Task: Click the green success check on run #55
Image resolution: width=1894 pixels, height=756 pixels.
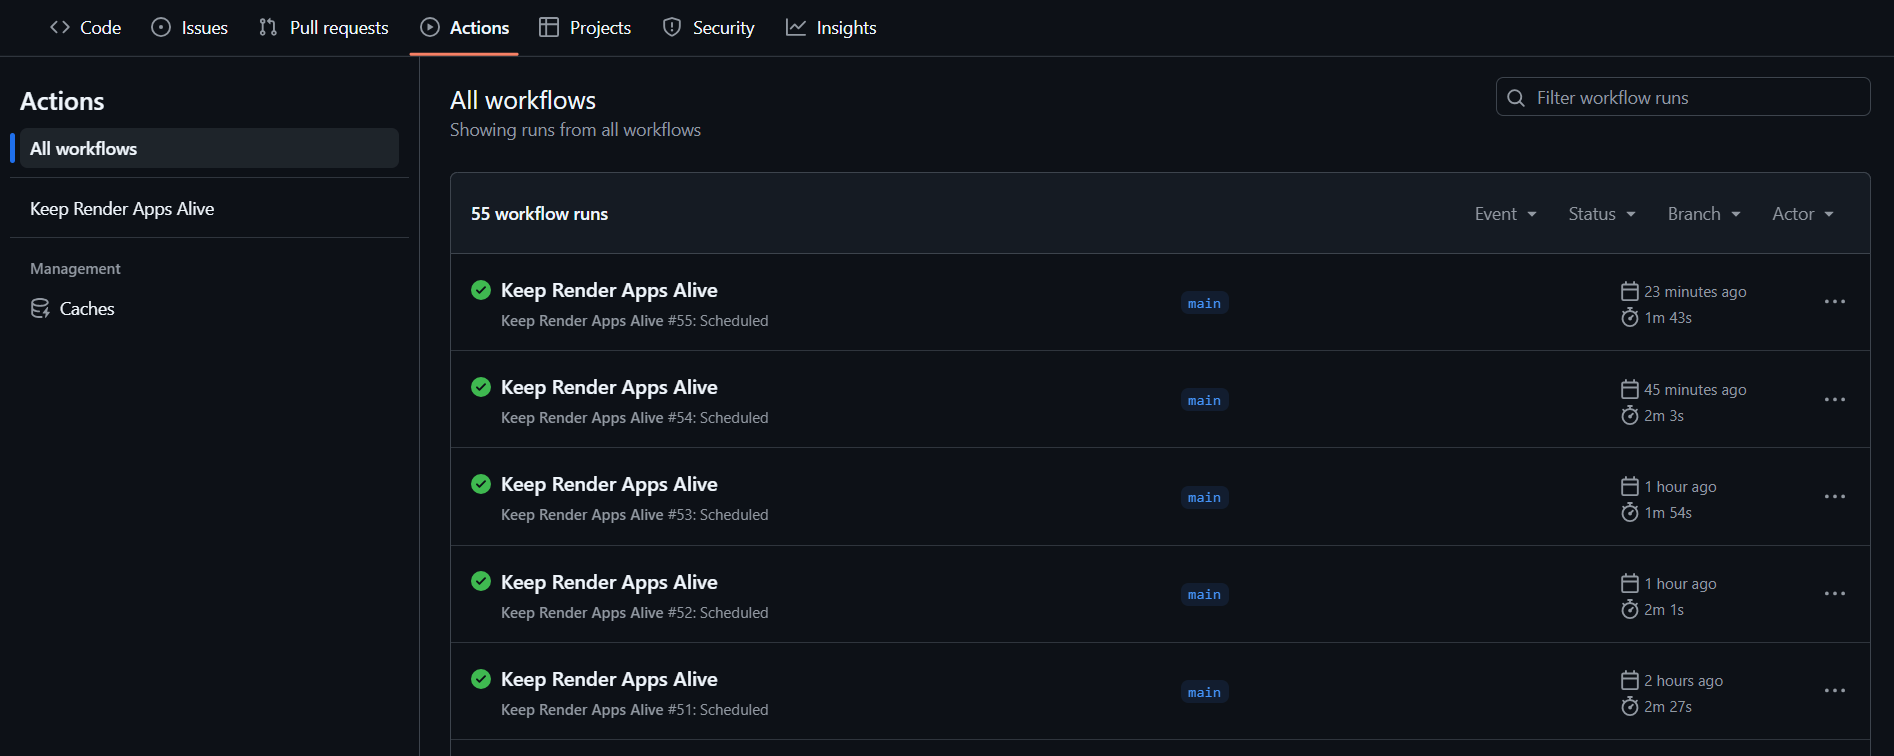Action: [x=481, y=290]
